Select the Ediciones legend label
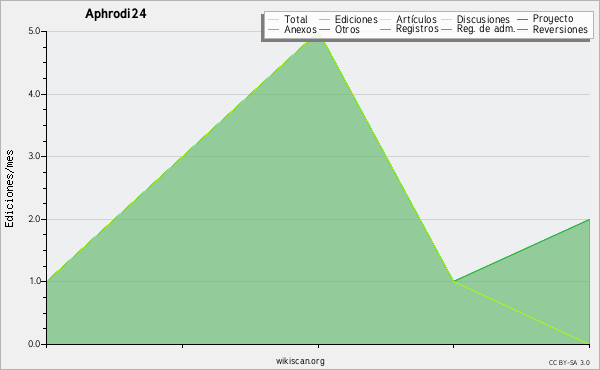Viewport: 600px width, 370px height. 356,19
